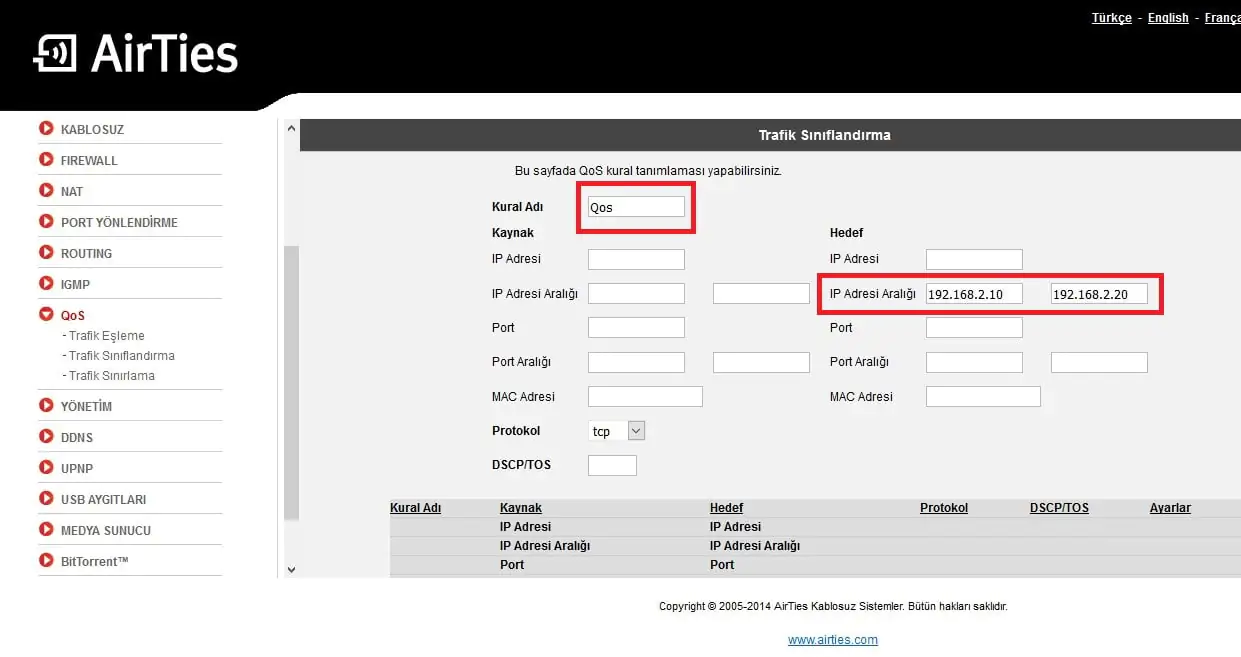This screenshot has width=1241, height=657.
Task: Select NAT in the sidebar menu
Action: [72, 190]
